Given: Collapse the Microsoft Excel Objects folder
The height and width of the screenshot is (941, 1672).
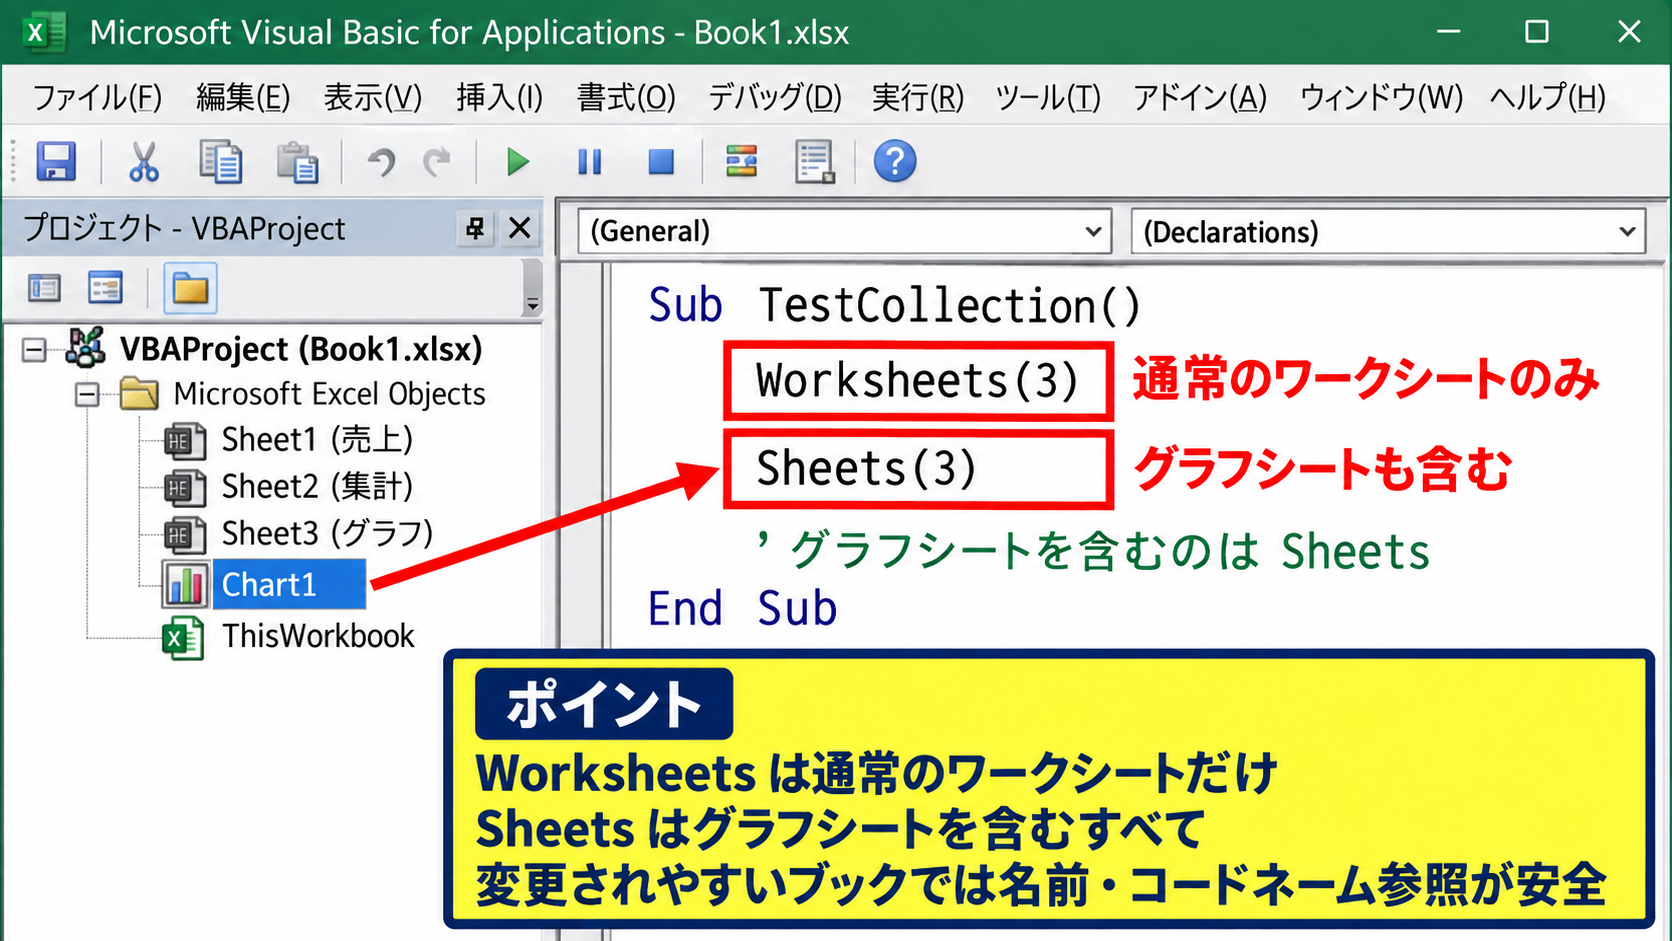Looking at the screenshot, I should (x=88, y=395).
